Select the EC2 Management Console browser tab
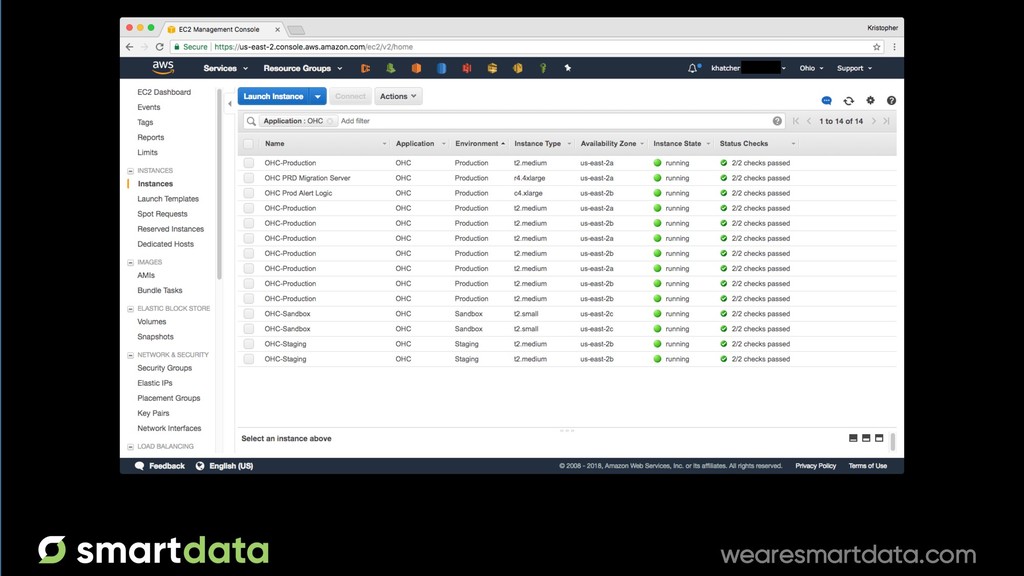 (223, 29)
